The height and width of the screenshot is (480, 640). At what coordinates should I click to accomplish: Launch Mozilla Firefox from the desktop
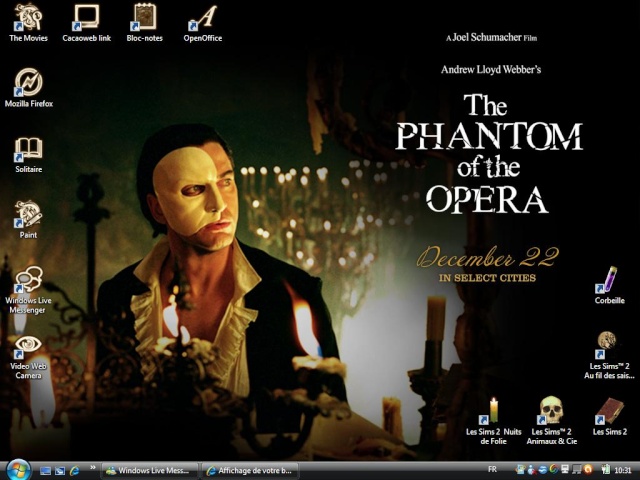[29, 88]
